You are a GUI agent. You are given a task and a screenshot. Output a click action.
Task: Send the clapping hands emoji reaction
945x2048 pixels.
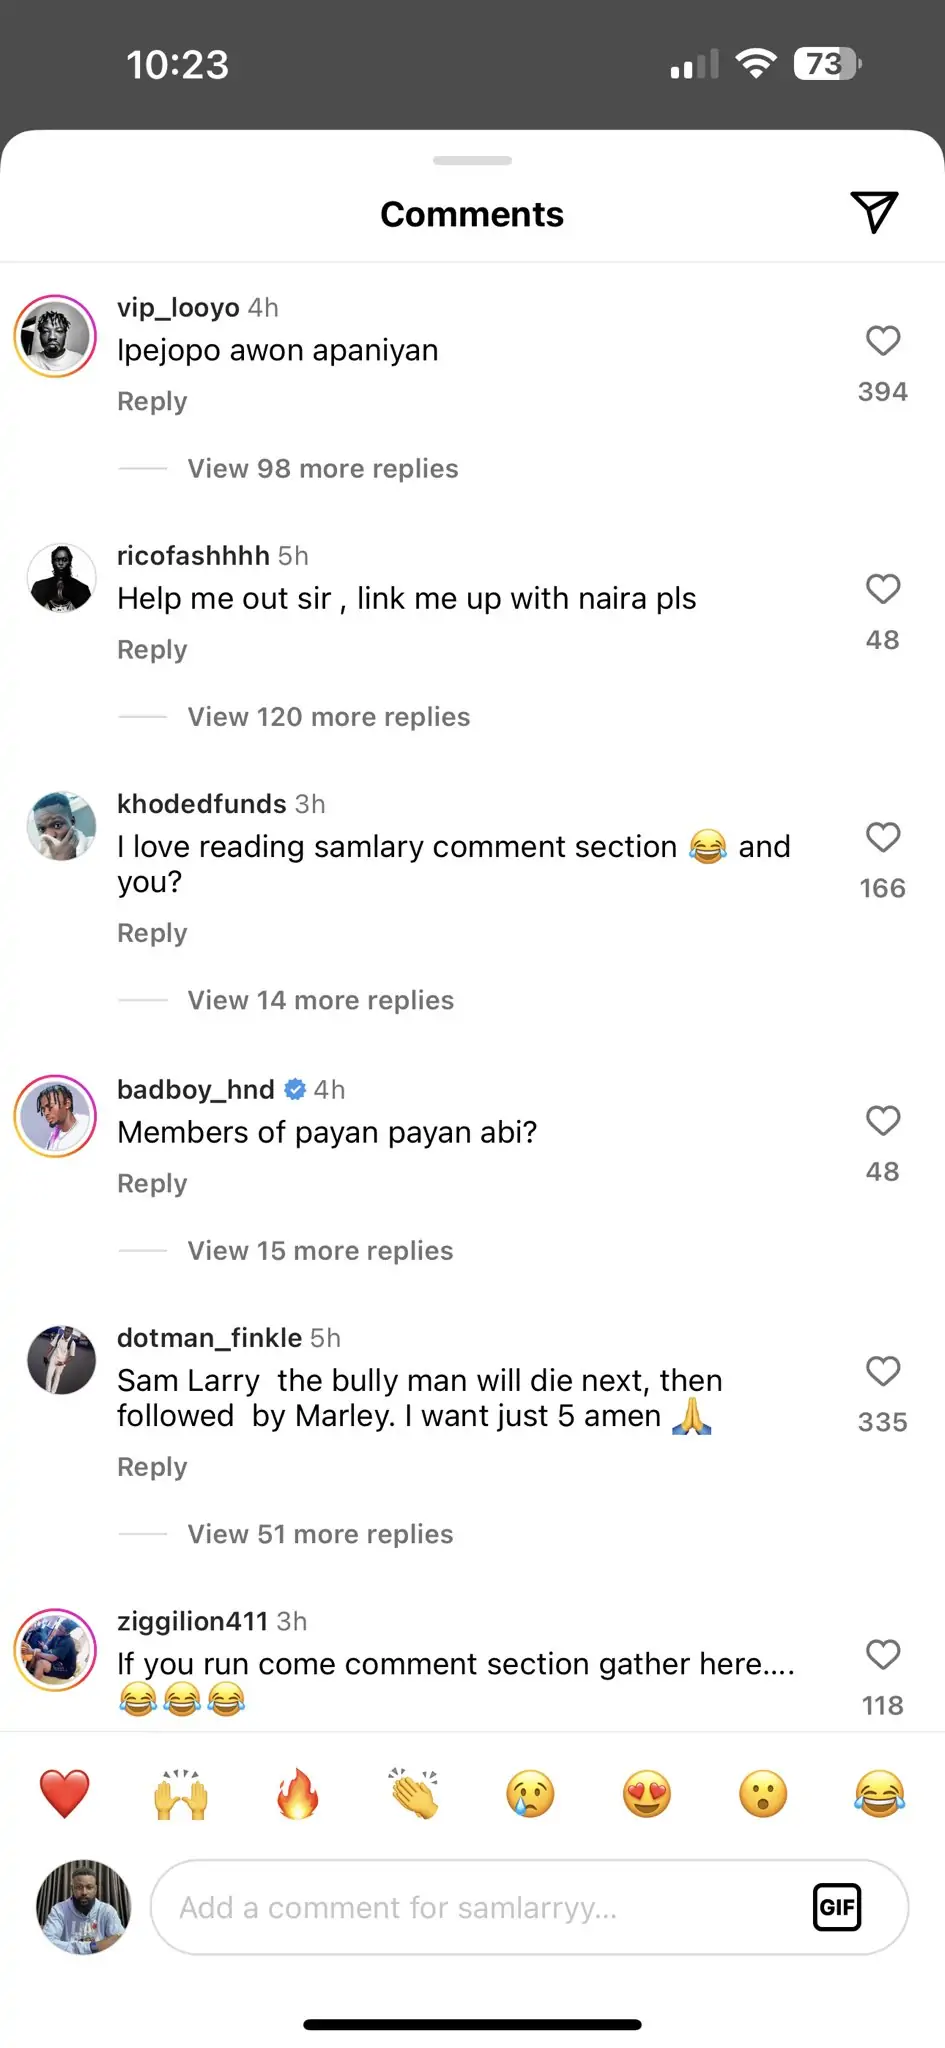click(414, 1793)
